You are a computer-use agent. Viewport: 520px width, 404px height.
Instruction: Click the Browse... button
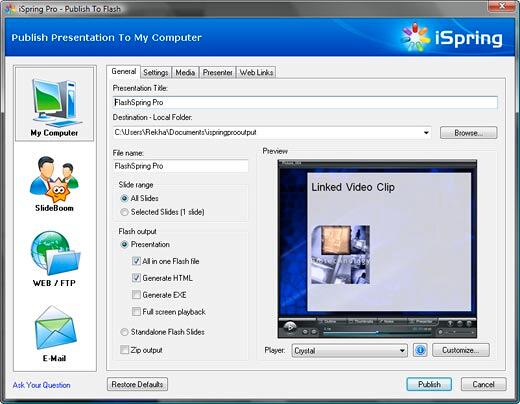(468, 133)
